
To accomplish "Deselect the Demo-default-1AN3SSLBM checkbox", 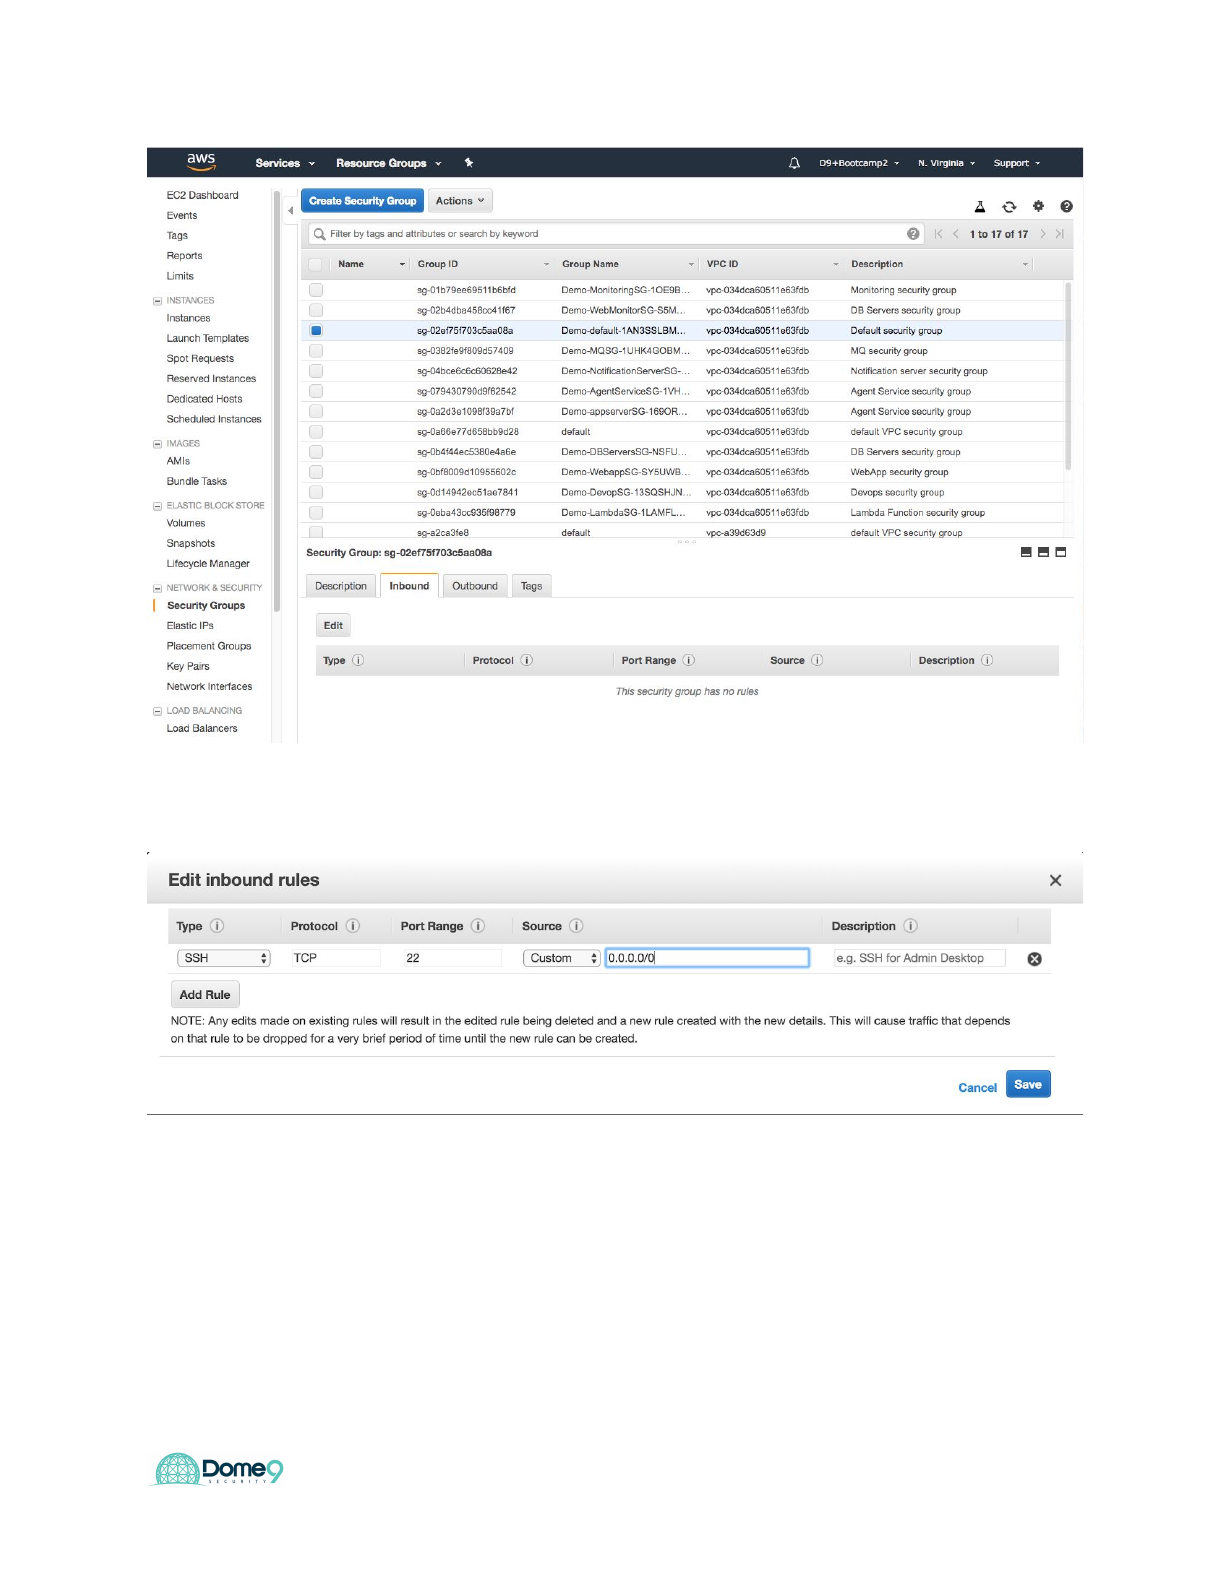I will [x=316, y=331].
